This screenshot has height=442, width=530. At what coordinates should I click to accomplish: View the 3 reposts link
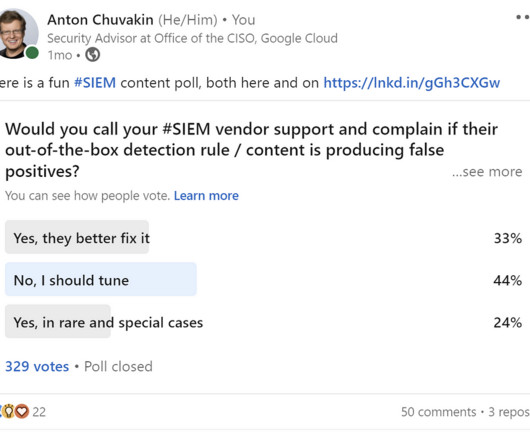tap(509, 412)
